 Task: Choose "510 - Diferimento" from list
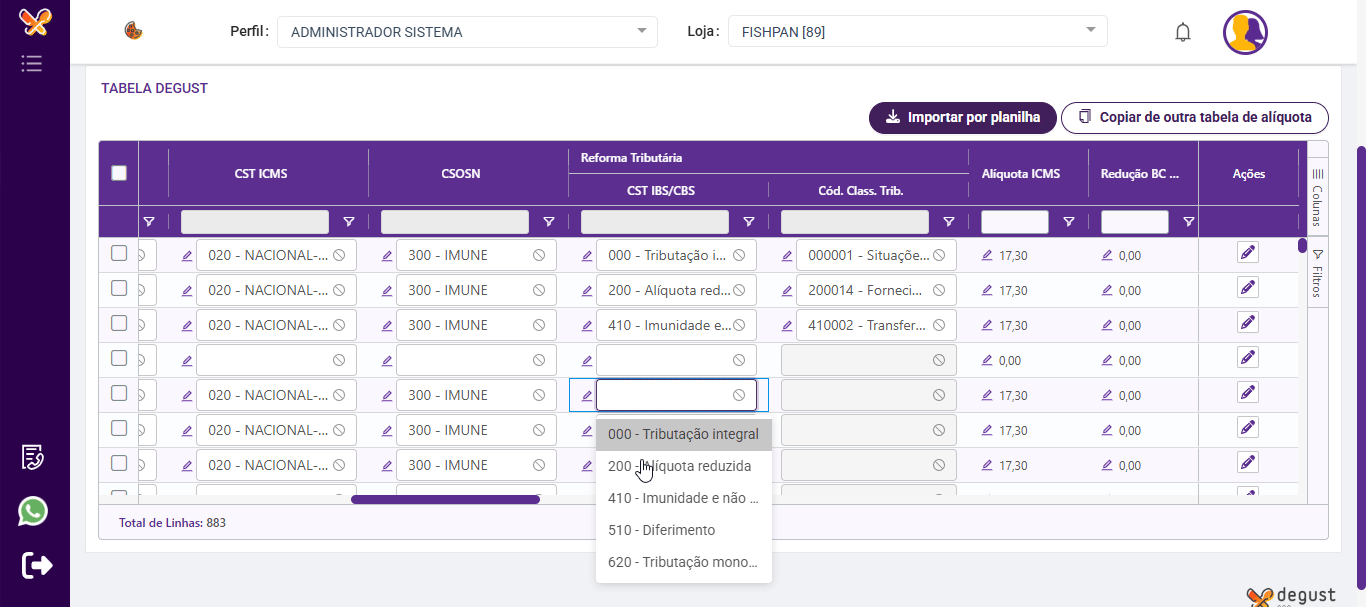[662, 530]
